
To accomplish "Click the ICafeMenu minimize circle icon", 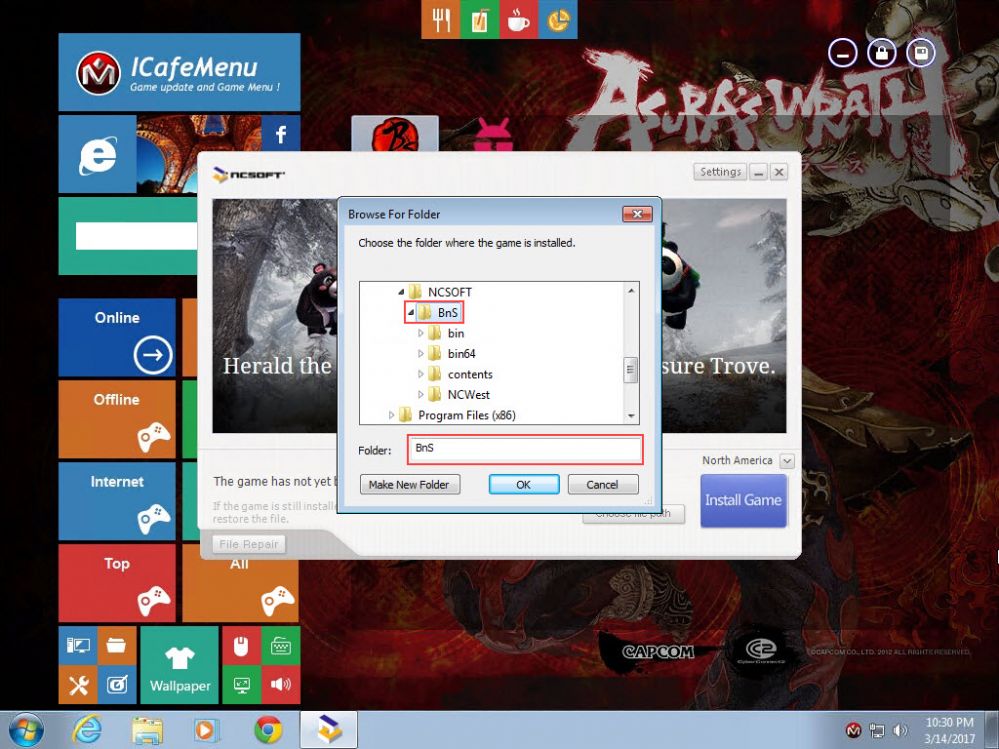I will [x=843, y=54].
